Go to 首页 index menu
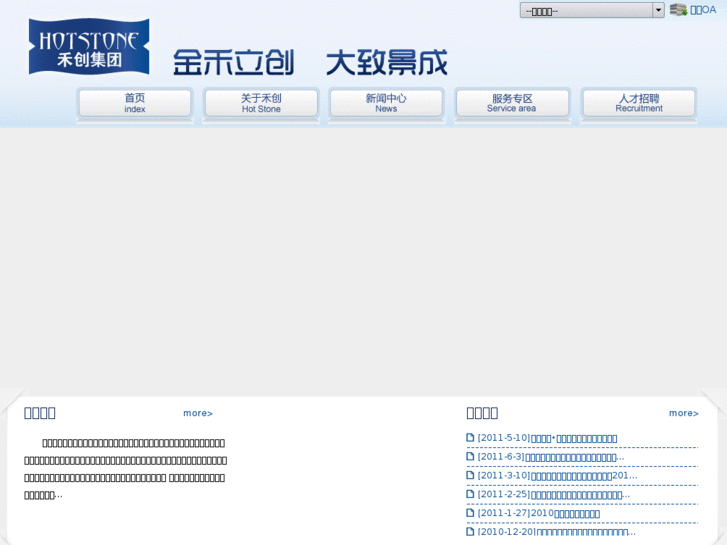This screenshot has width=727, height=545. [135, 103]
